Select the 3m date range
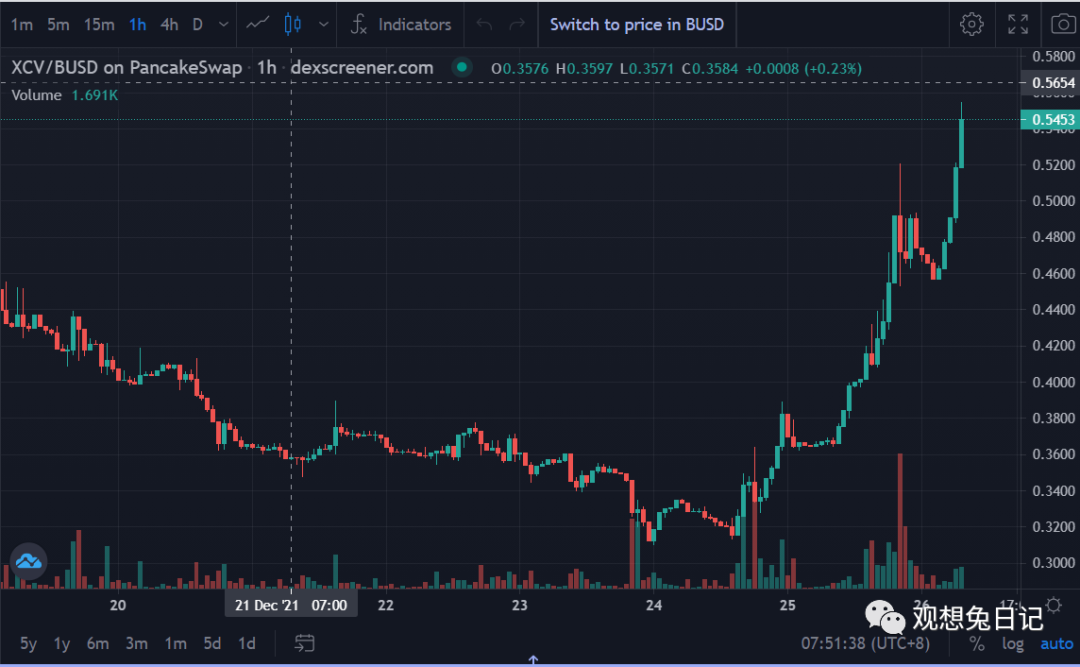This screenshot has width=1080, height=667. 136,644
